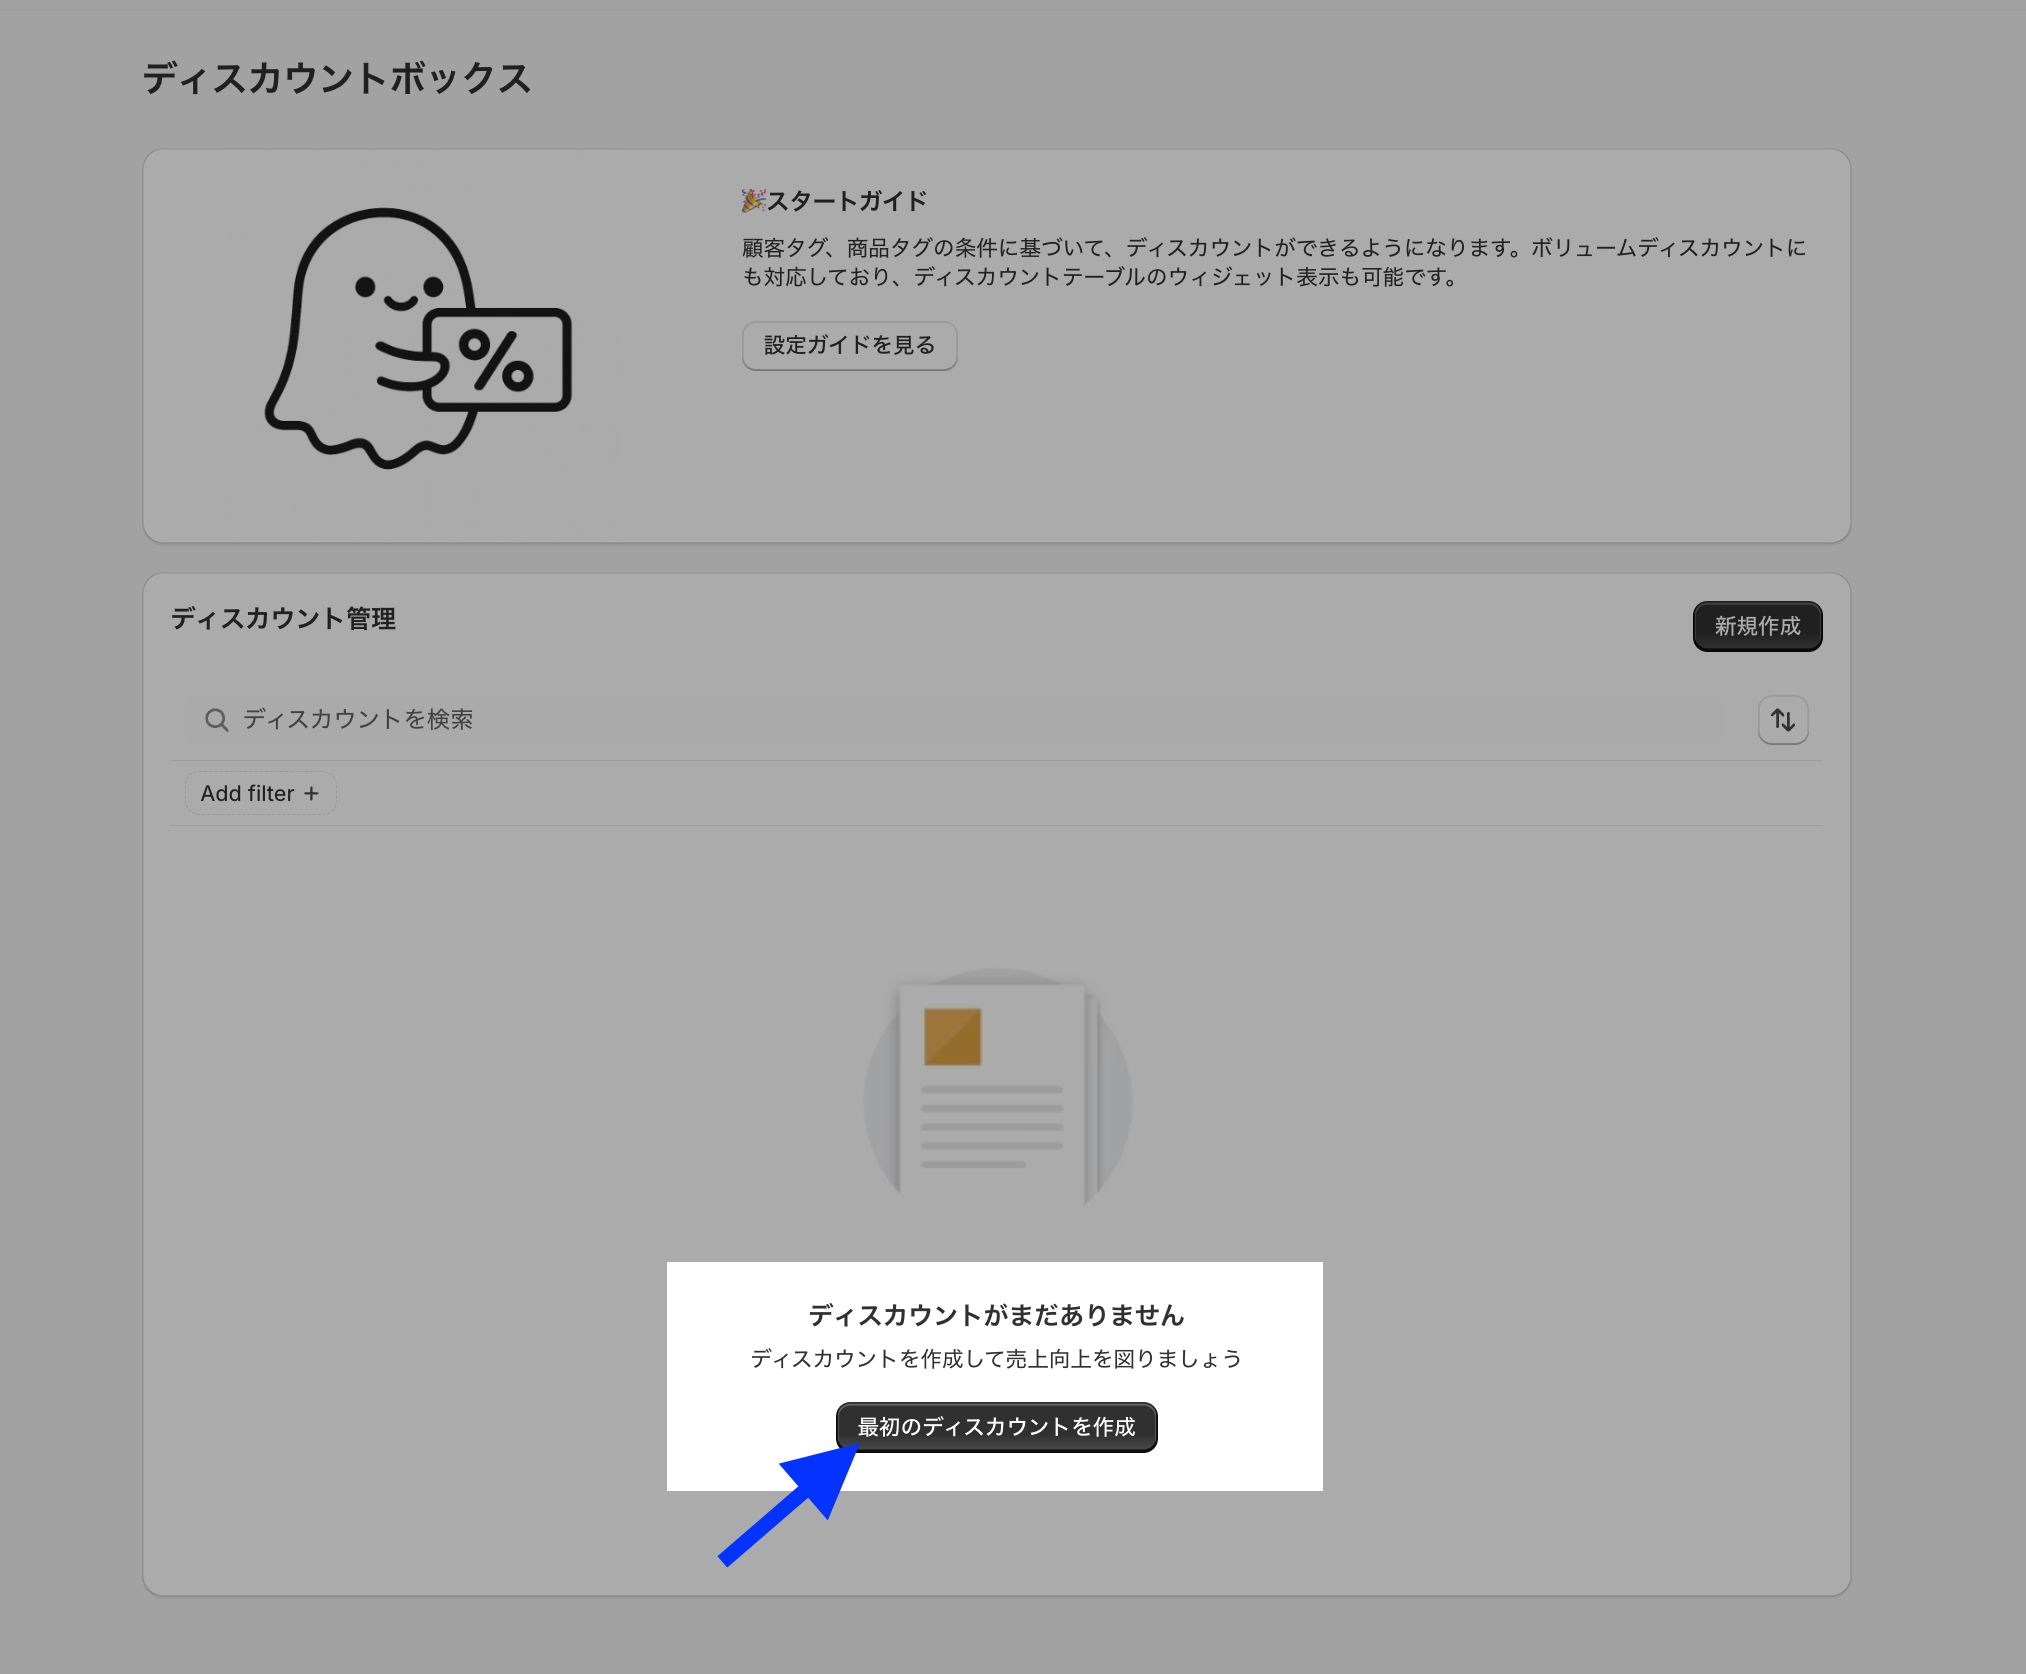
Task: Click the plus icon on Add filter
Action: [312, 794]
